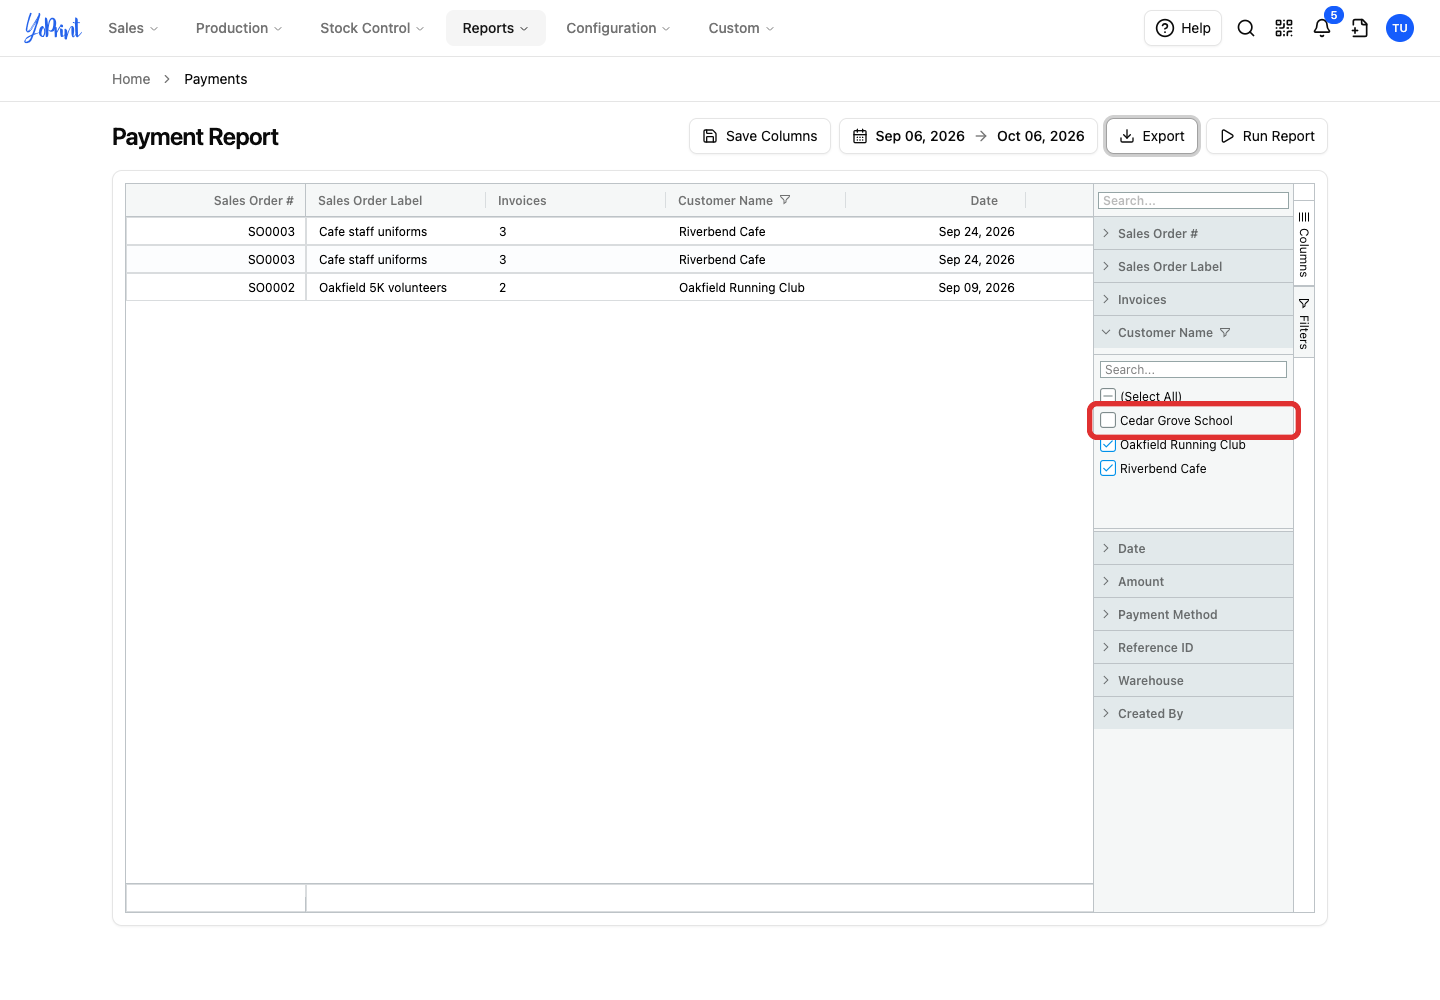
Task: Toggle the (Select All) checkbox
Action: (x=1108, y=396)
